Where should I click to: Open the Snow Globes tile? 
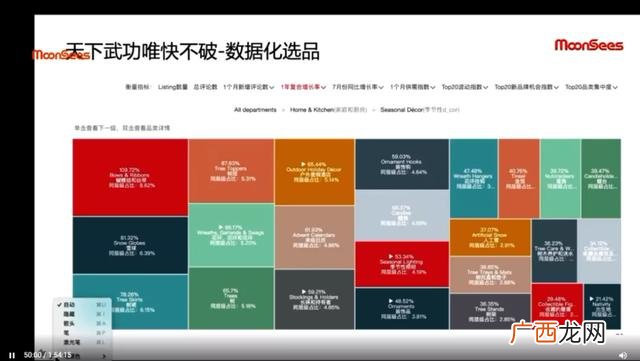click(x=130, y=245)
